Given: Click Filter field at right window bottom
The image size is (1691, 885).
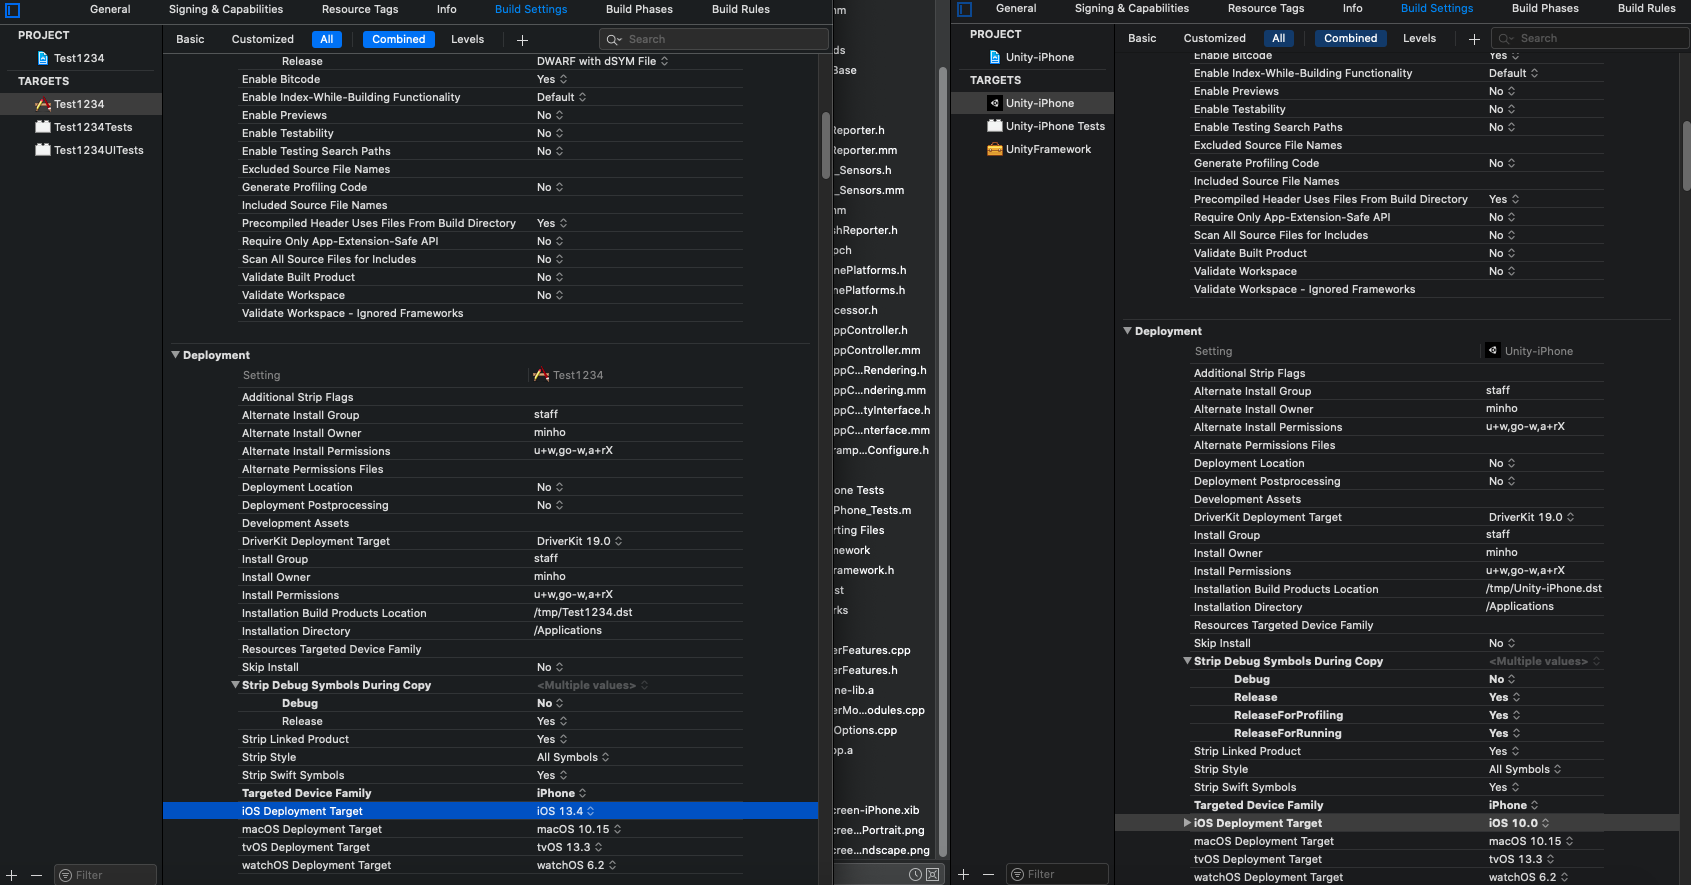Looking at the screenshot, I should tap(1057, 874).
